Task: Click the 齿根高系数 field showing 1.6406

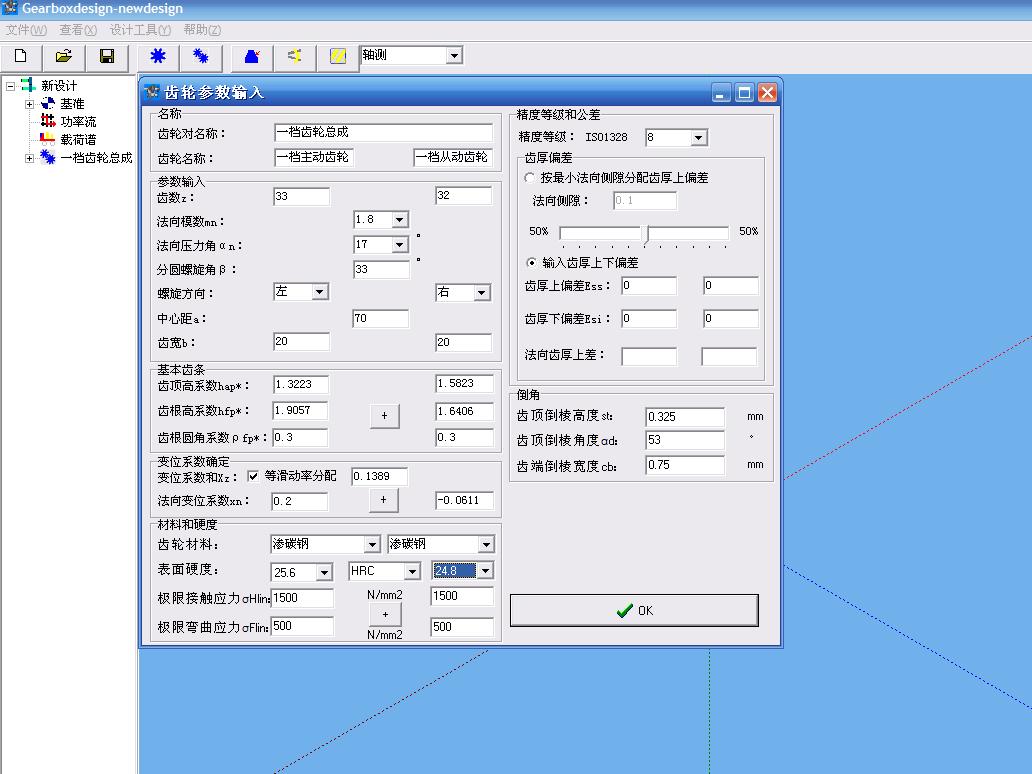Action: [x=464, y=411]
